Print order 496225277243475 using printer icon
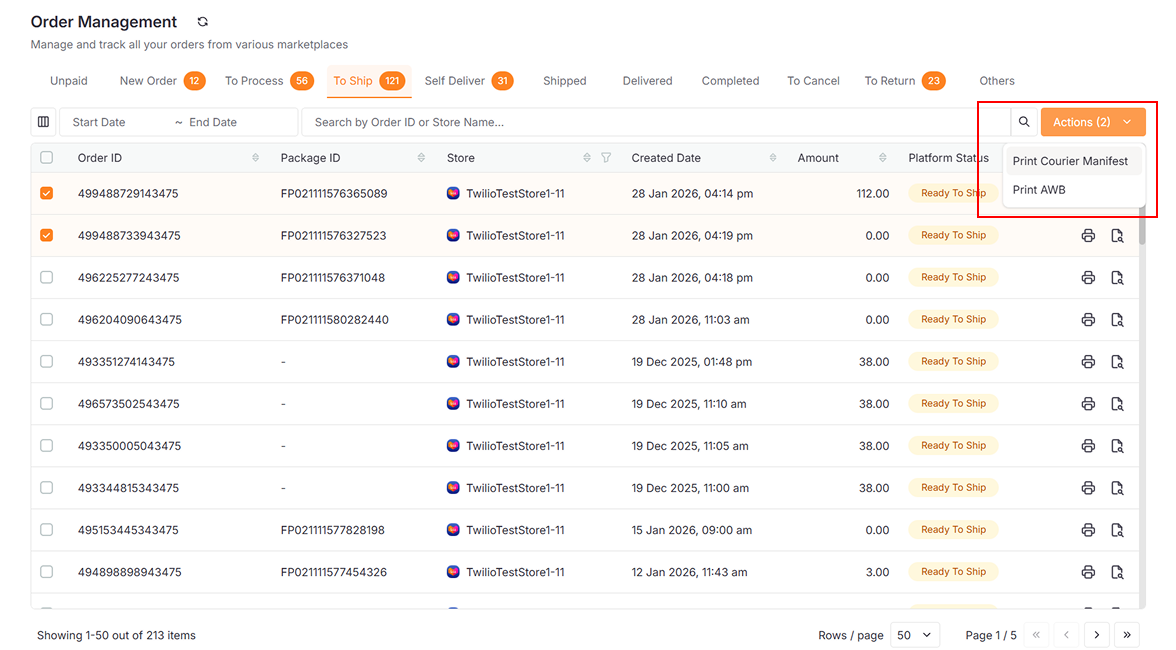Image resolution: width=1176 pixels, height=650 pixels. point(1088,278)
